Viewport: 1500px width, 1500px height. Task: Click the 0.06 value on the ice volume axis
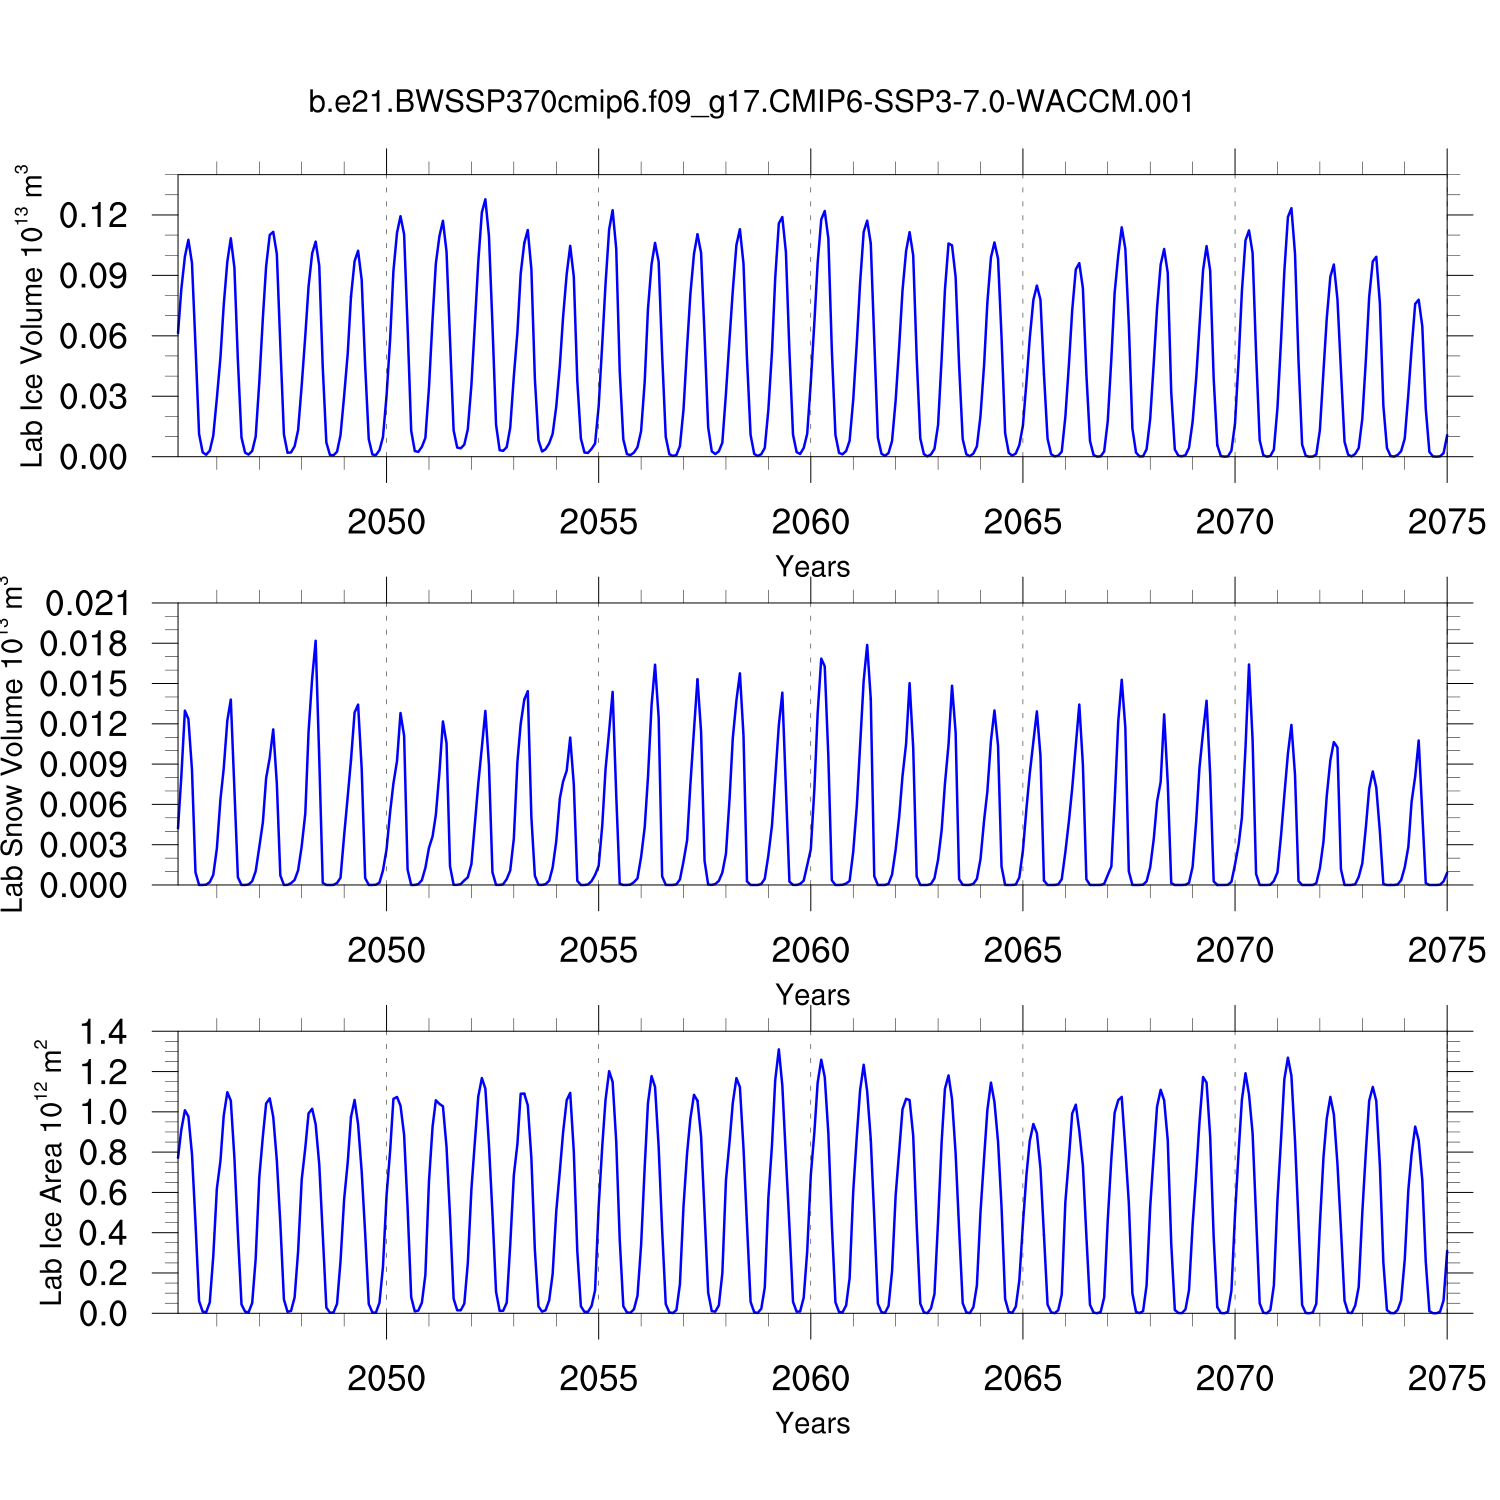click(94, 336)
